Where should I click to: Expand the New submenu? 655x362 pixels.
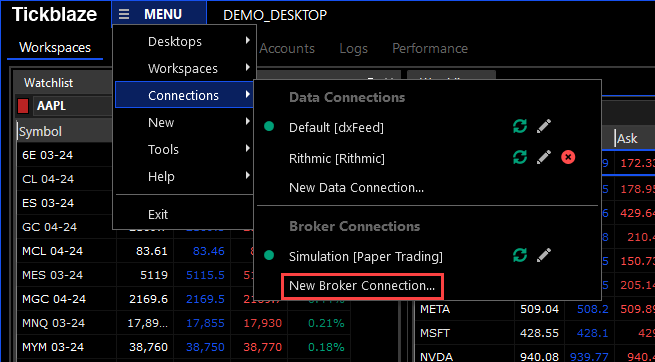pyautogui.click(x=184, y=122)
